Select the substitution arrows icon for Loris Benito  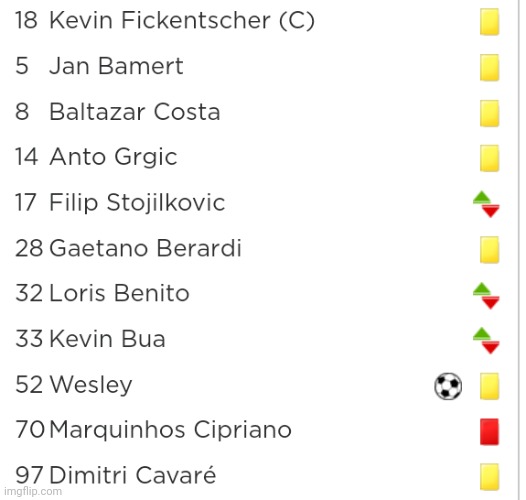[x=486, y=296]
